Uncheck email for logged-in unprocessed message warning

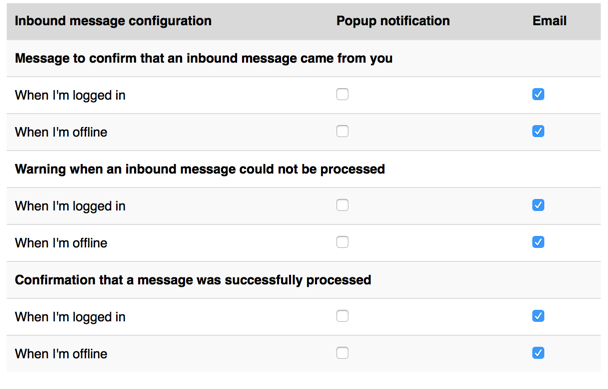[x=538, y=205]
